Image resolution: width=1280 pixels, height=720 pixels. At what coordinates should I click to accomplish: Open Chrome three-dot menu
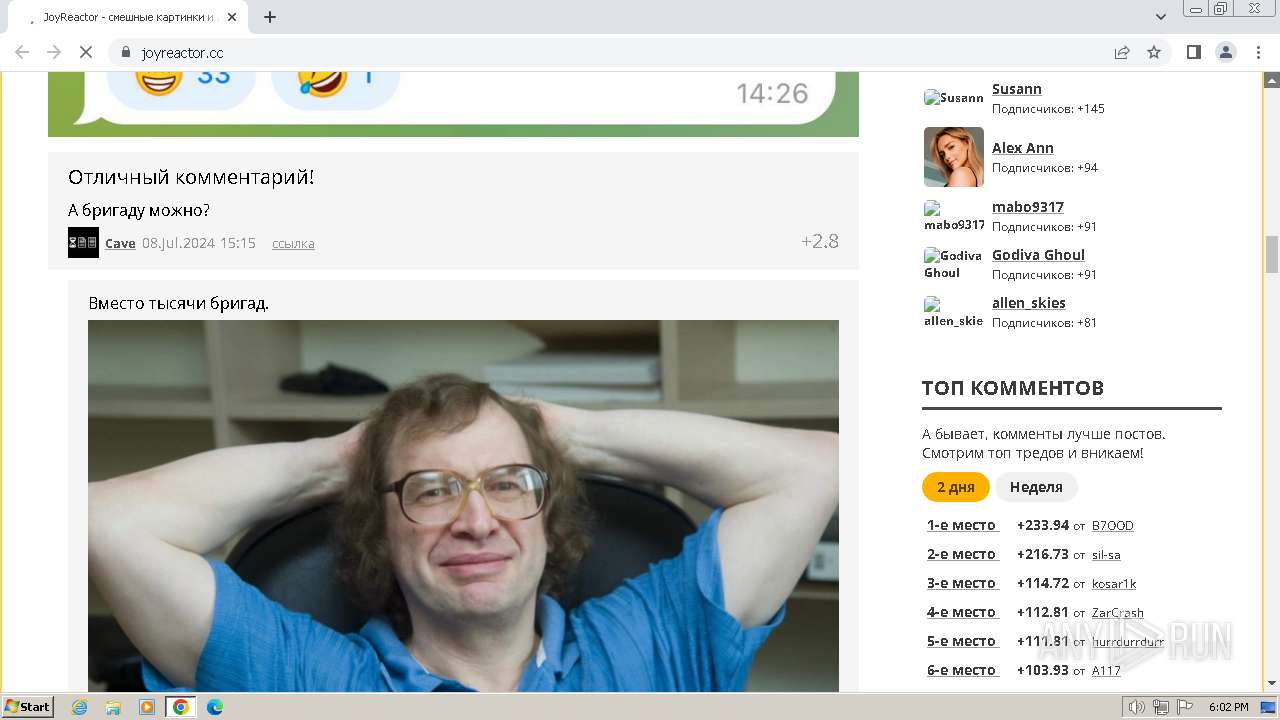pyautogui.click(x=1258, y=52)
